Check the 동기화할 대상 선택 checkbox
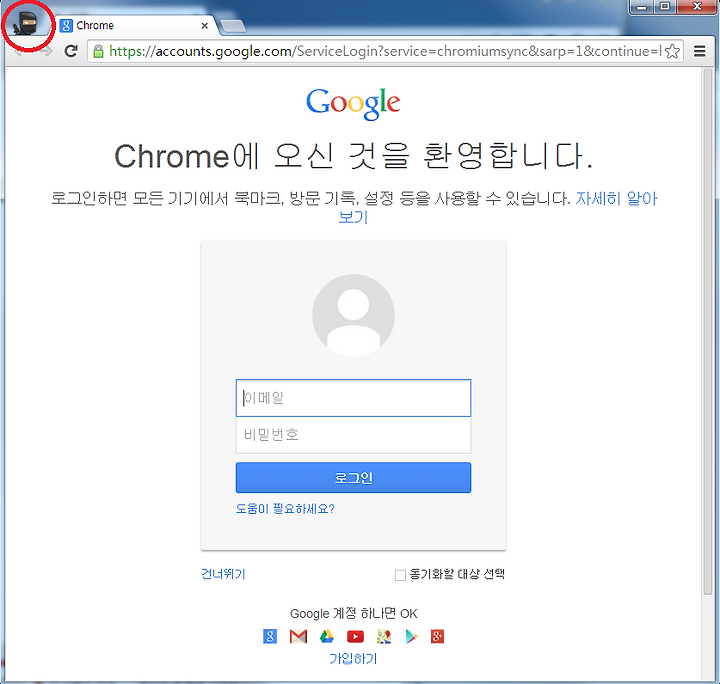Screen dimensions: 720x684 [x=400, y=575]
